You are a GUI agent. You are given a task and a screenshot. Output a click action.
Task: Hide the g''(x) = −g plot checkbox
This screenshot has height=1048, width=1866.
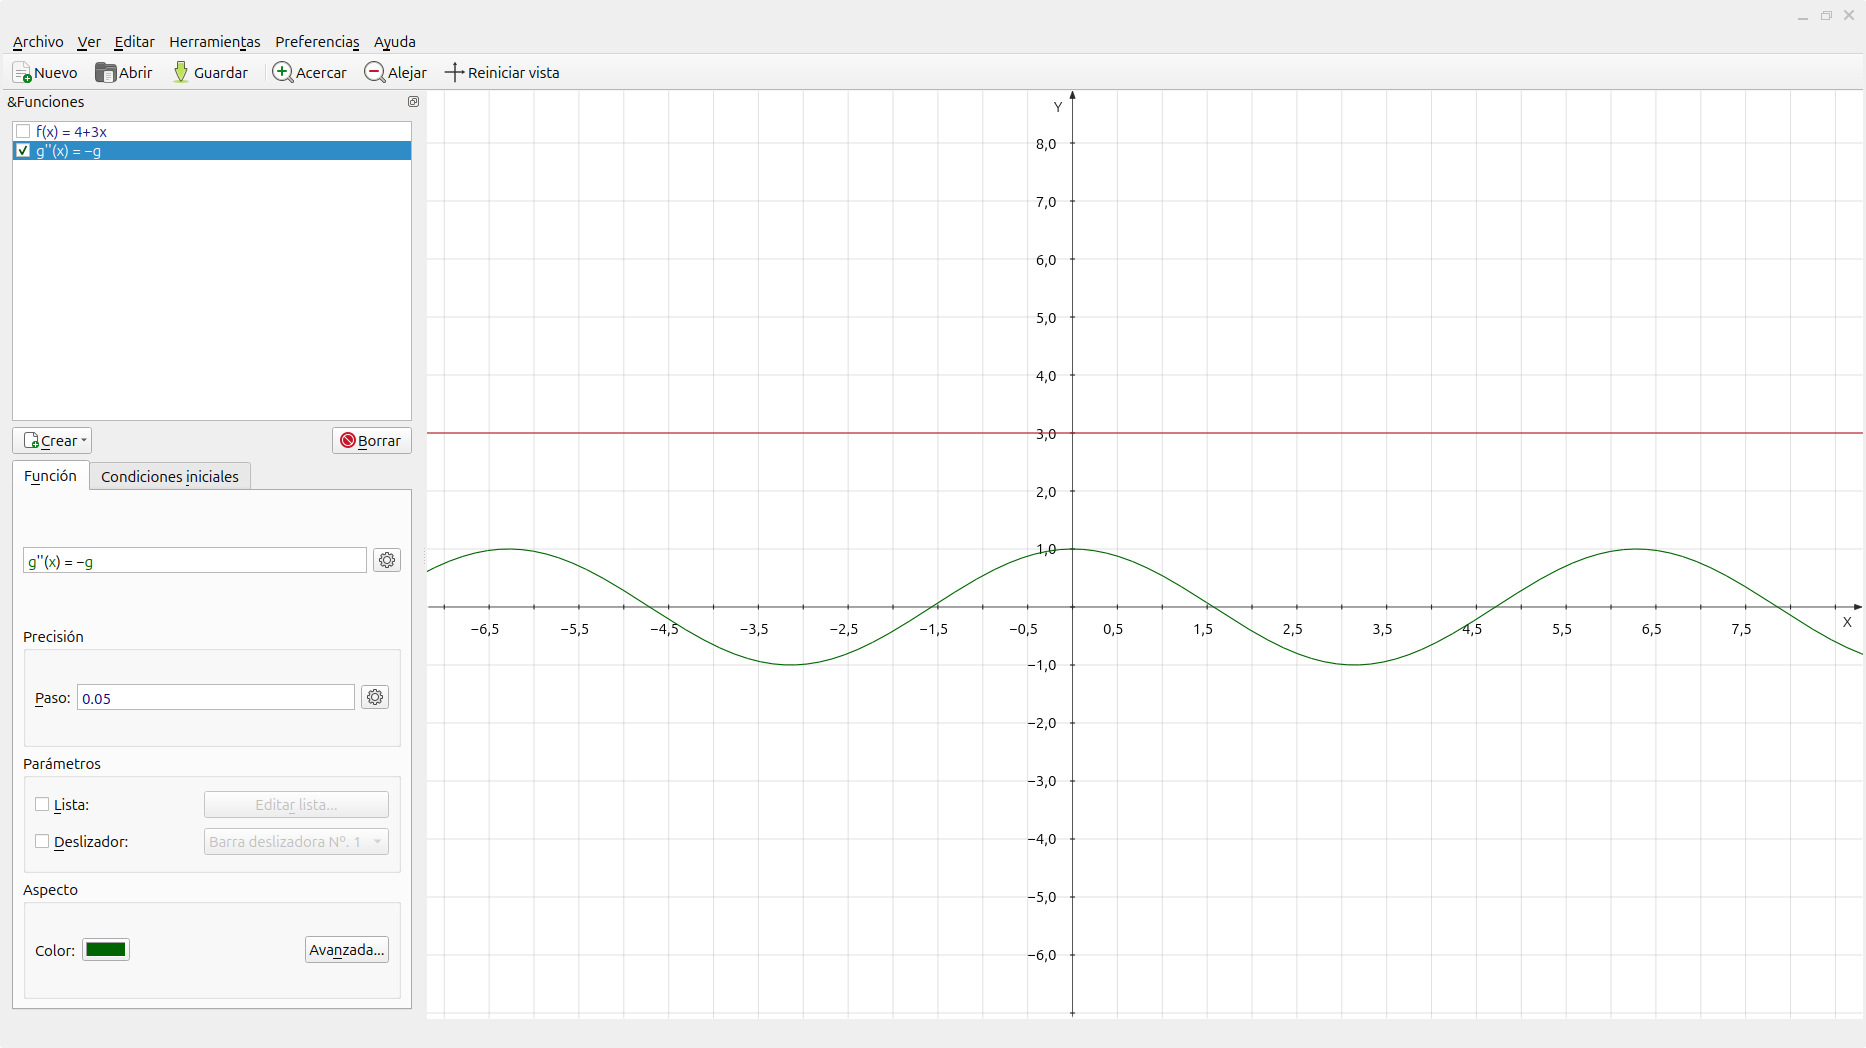click(23, 151)
